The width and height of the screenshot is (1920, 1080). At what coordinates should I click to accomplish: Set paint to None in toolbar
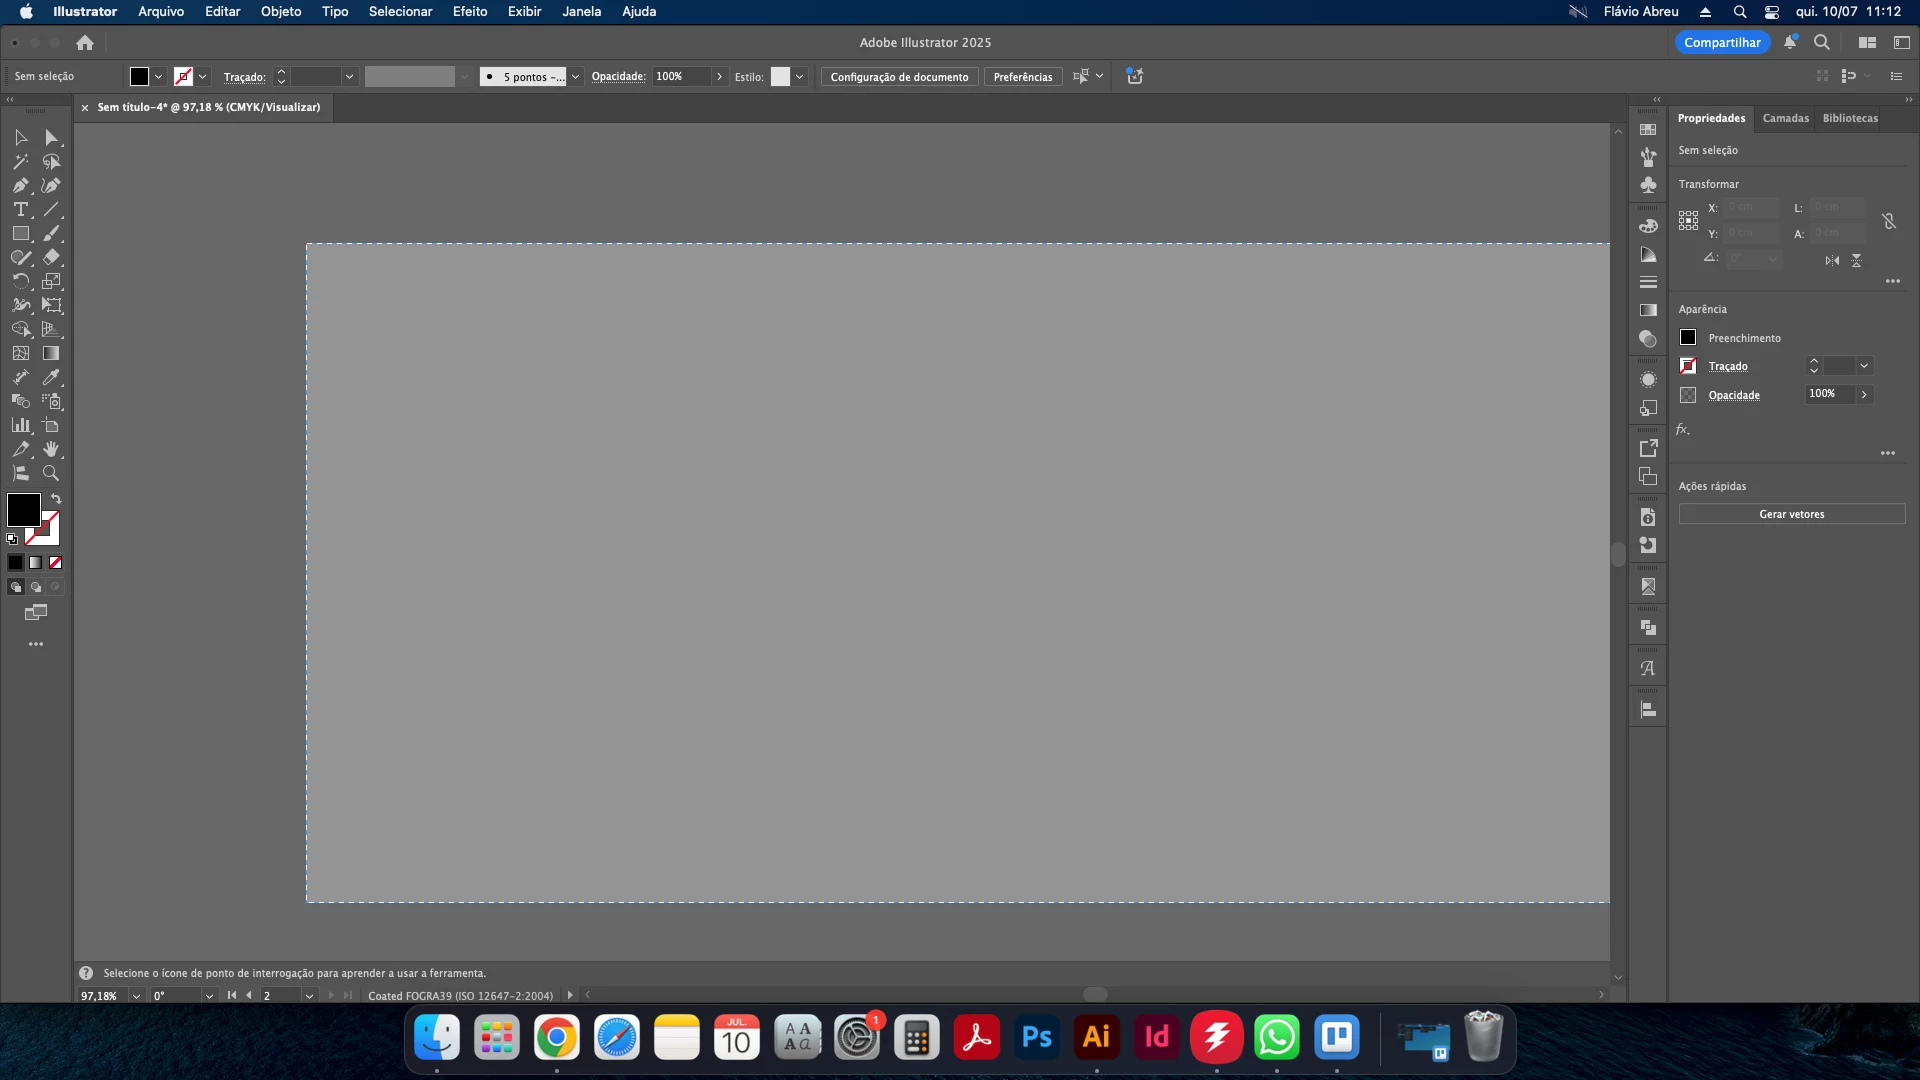56,563
